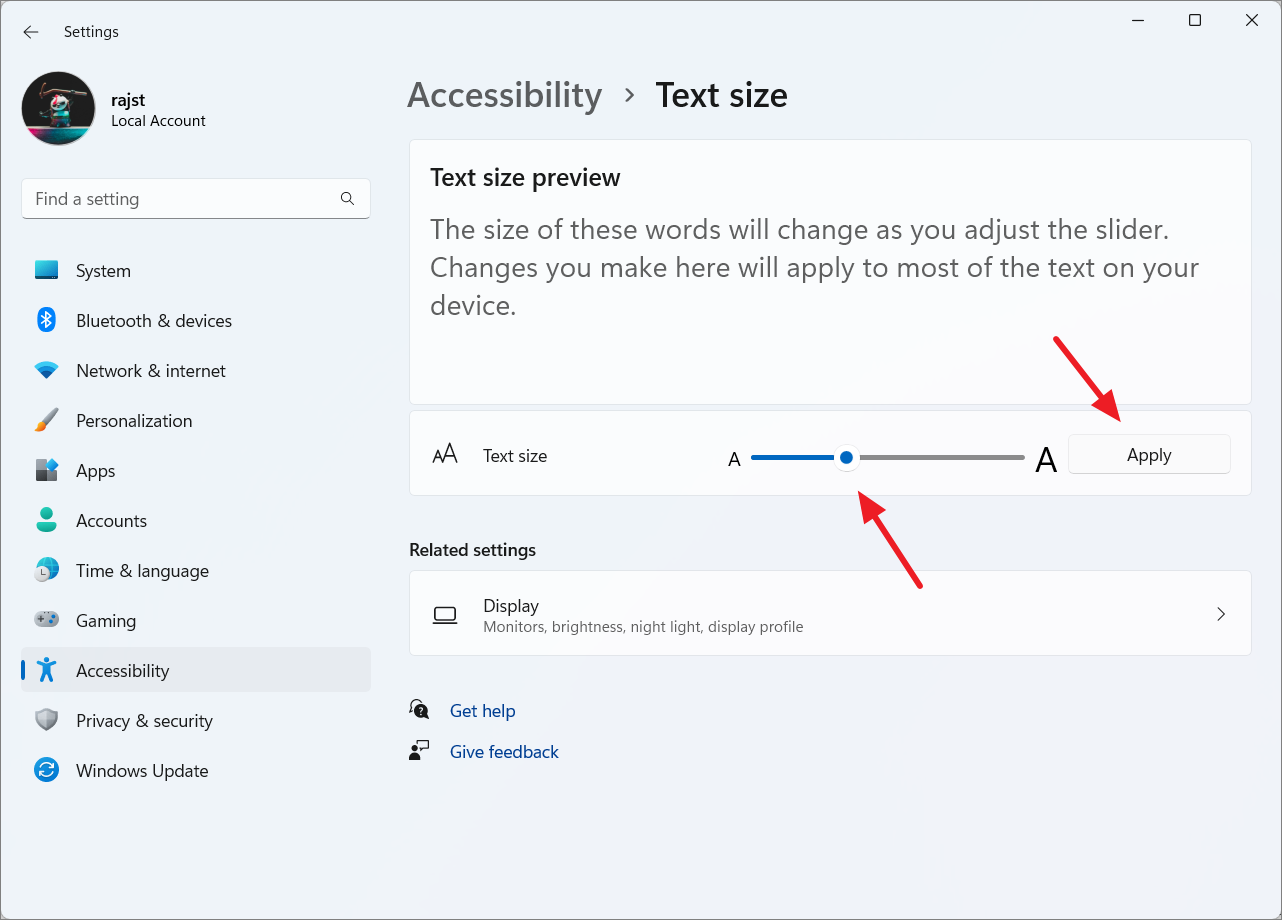Click the Bluetooth & devices icon
1282x920 pixels.
pos(47,320)
